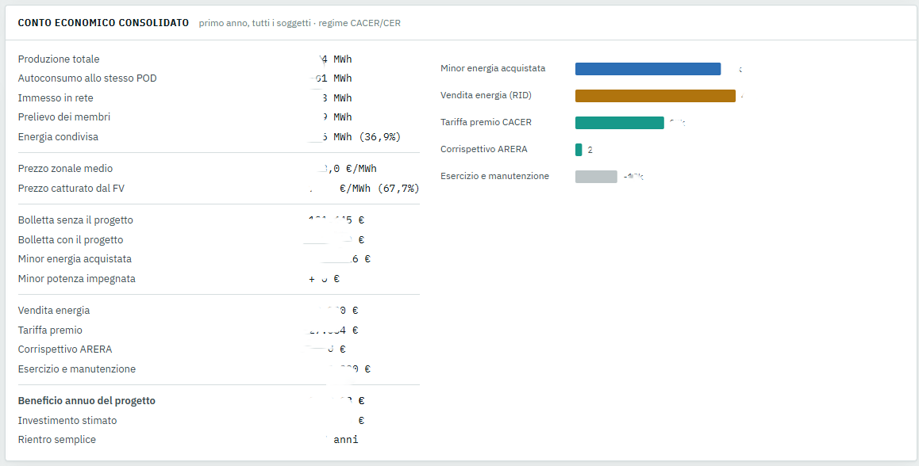Click the Autoconsumo allo stesso POD label

pyautogui.click(x=87, y=79)
